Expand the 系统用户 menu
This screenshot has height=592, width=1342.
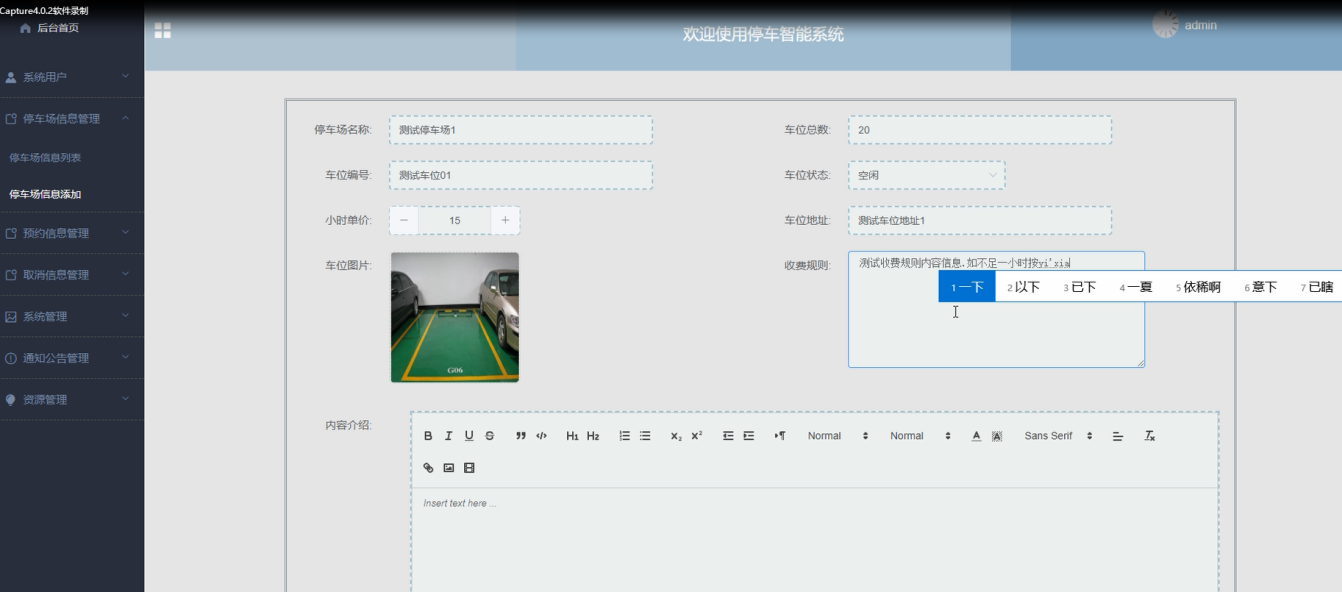click(x=72, y=77)
